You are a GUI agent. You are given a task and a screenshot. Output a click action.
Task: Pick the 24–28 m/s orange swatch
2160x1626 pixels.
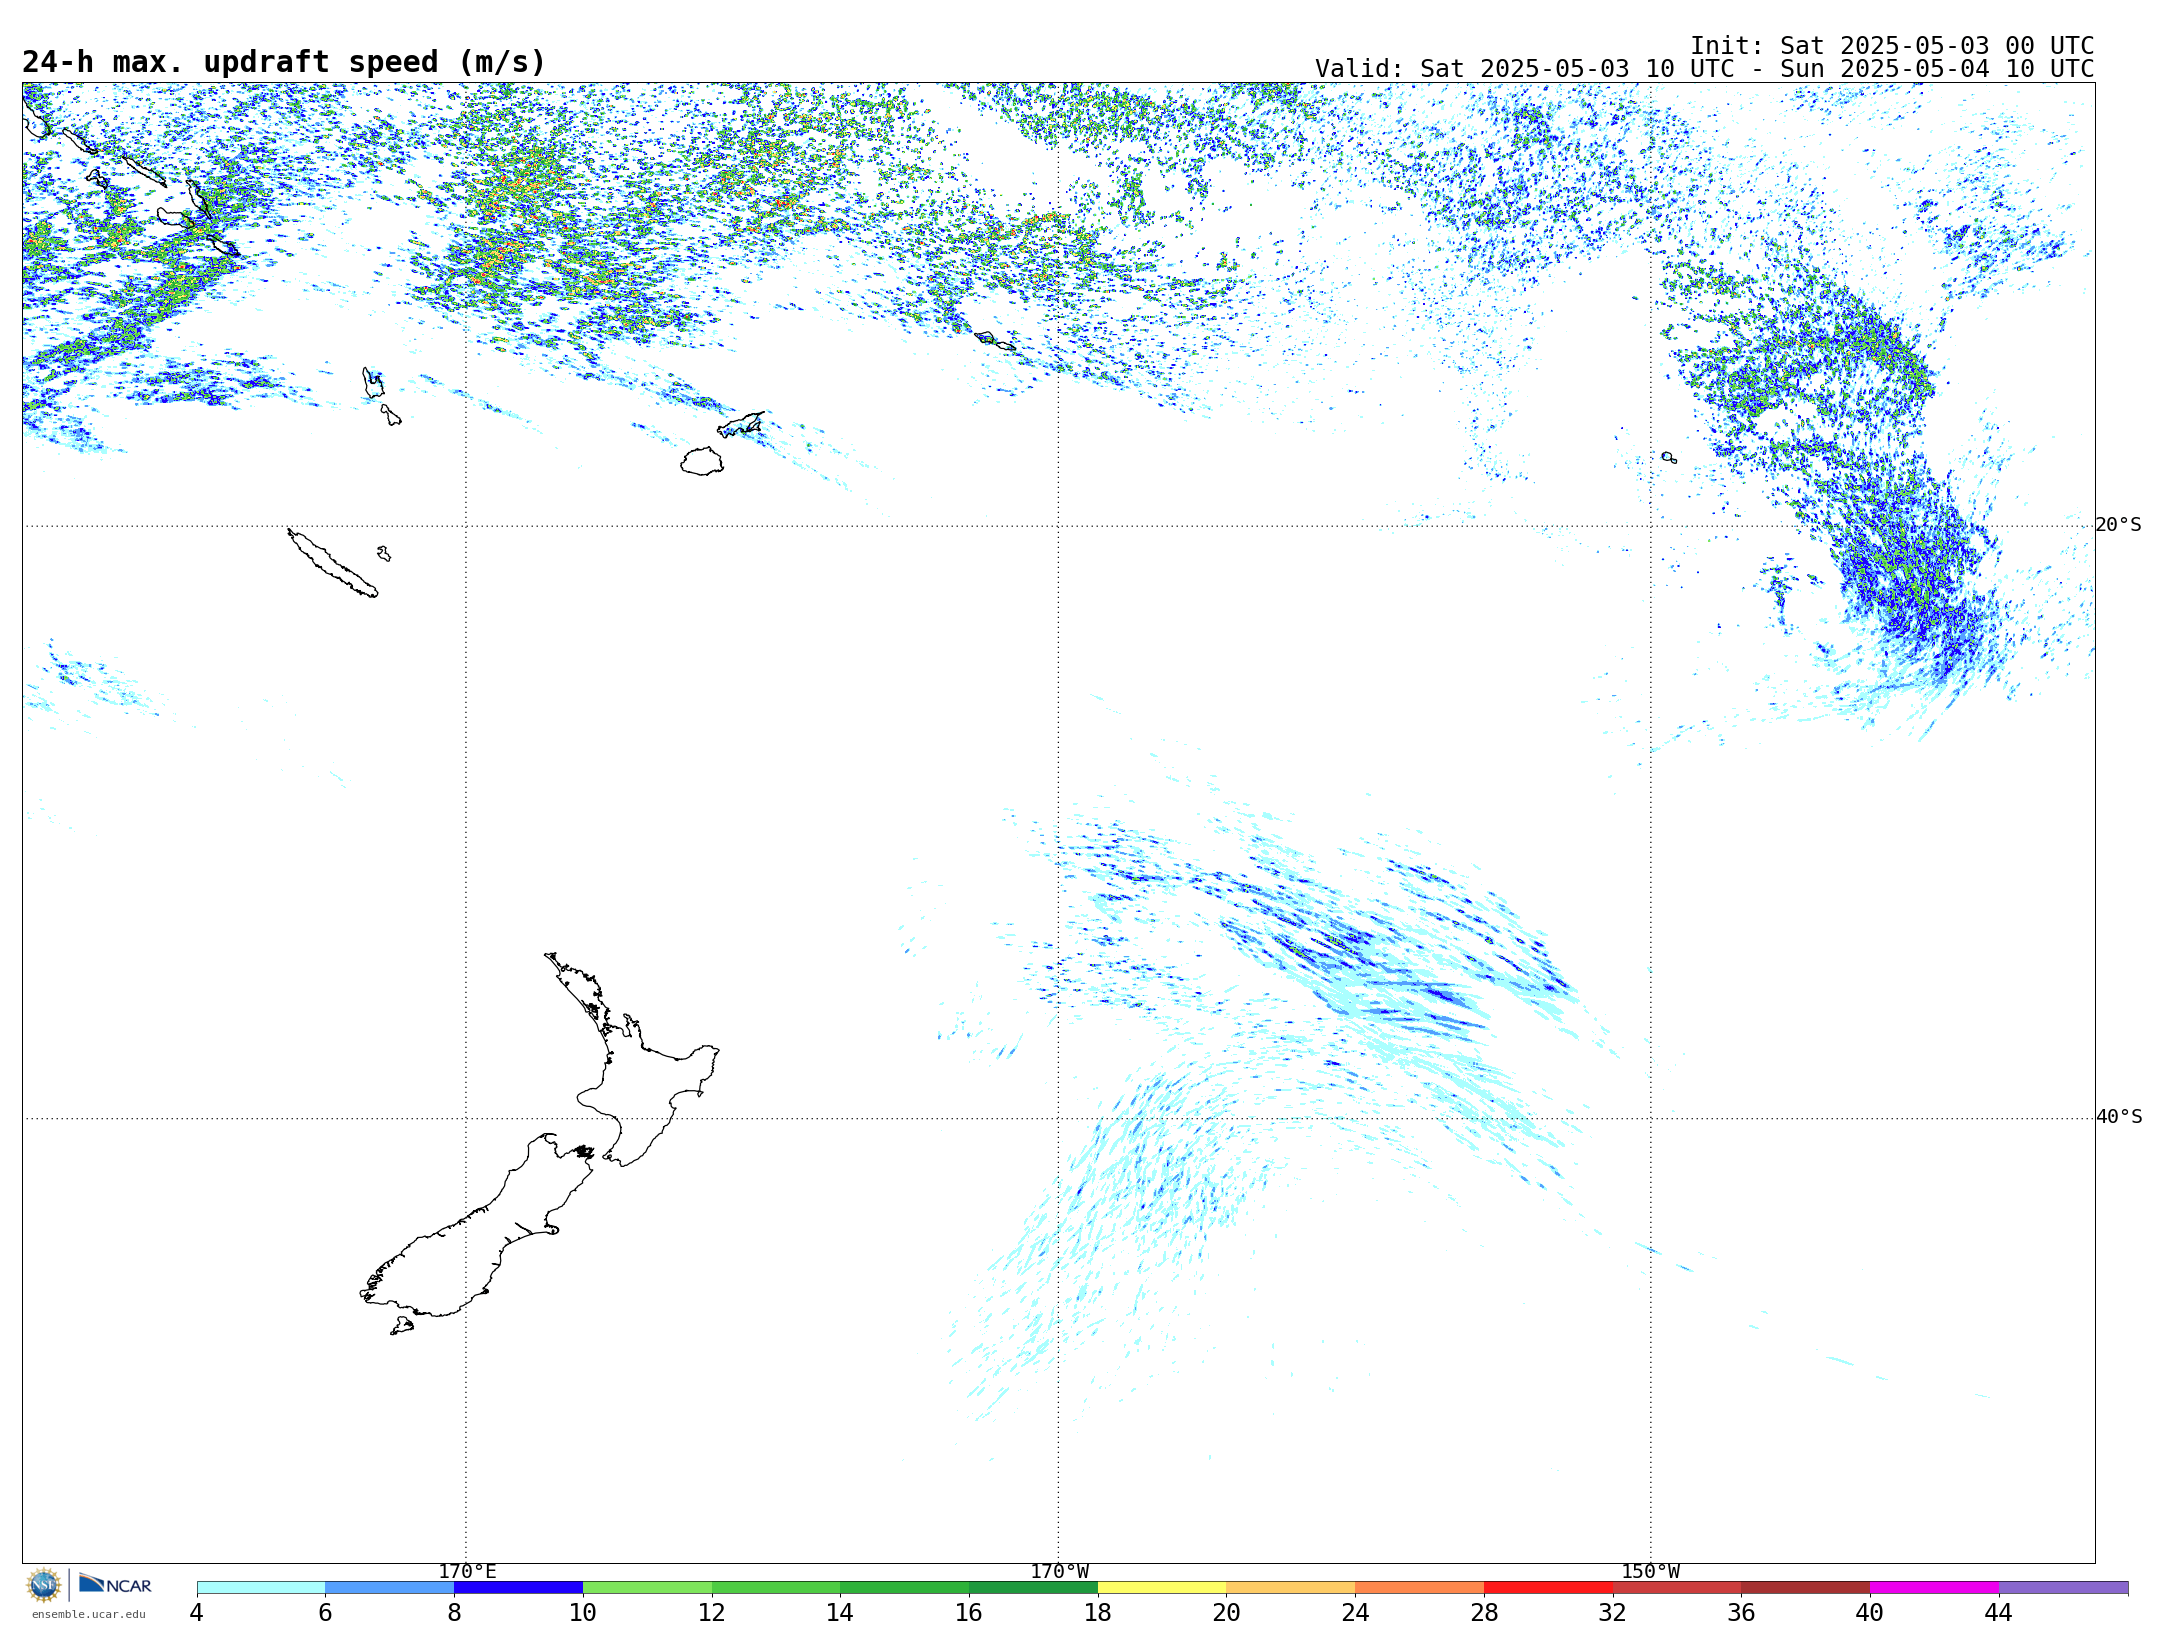click(1420, 1588)
